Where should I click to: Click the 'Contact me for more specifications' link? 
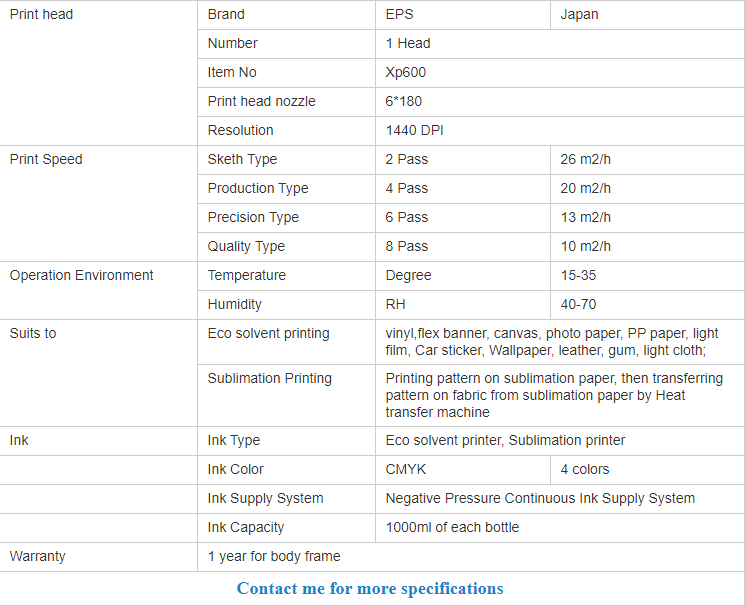click(x=370, y=588)
